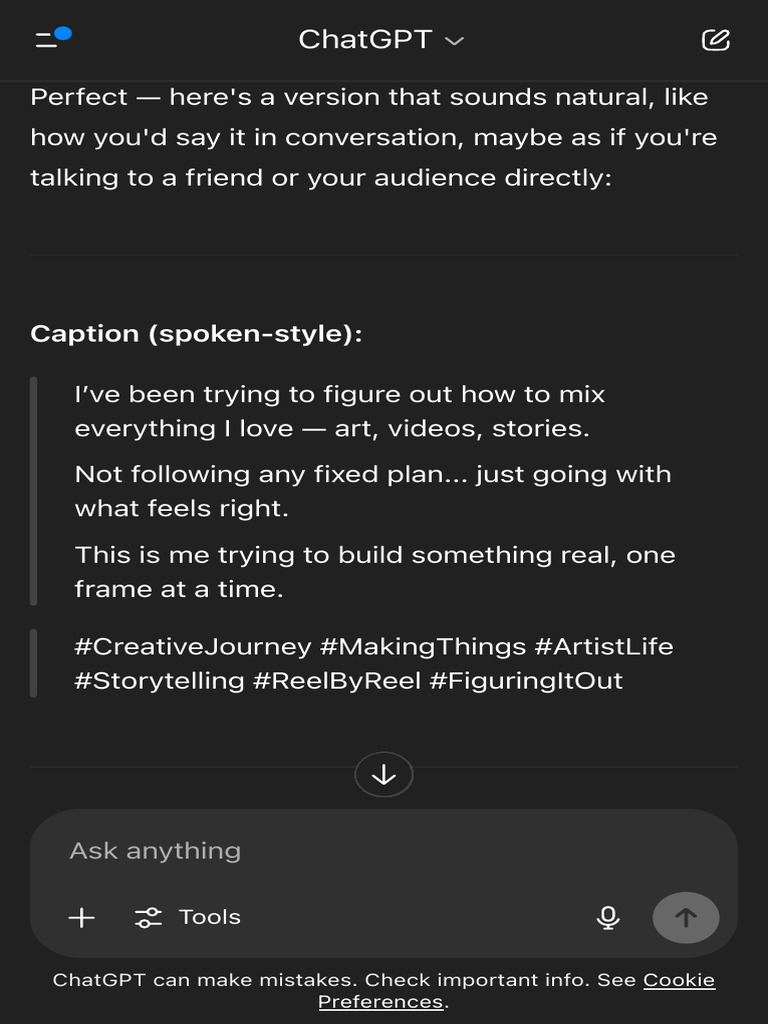Viewport: 768px width, 1024px height.
Task: Click the "one frame at a time" caption line
Action: pos(375,572)
